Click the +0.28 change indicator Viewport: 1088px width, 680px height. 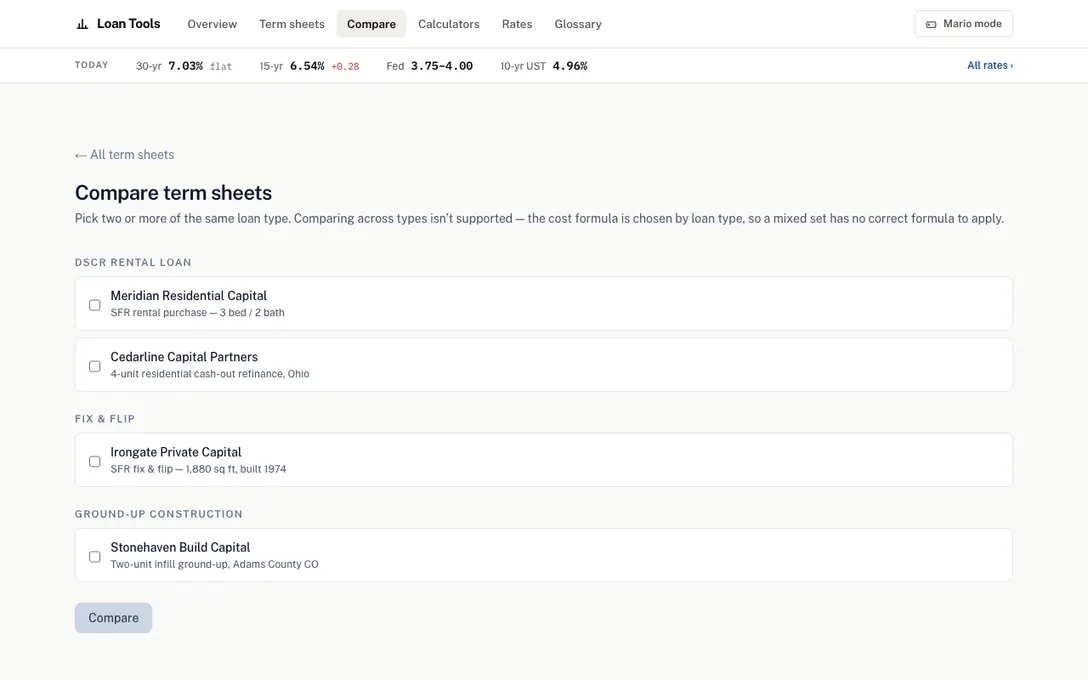(x=345, y=67)
